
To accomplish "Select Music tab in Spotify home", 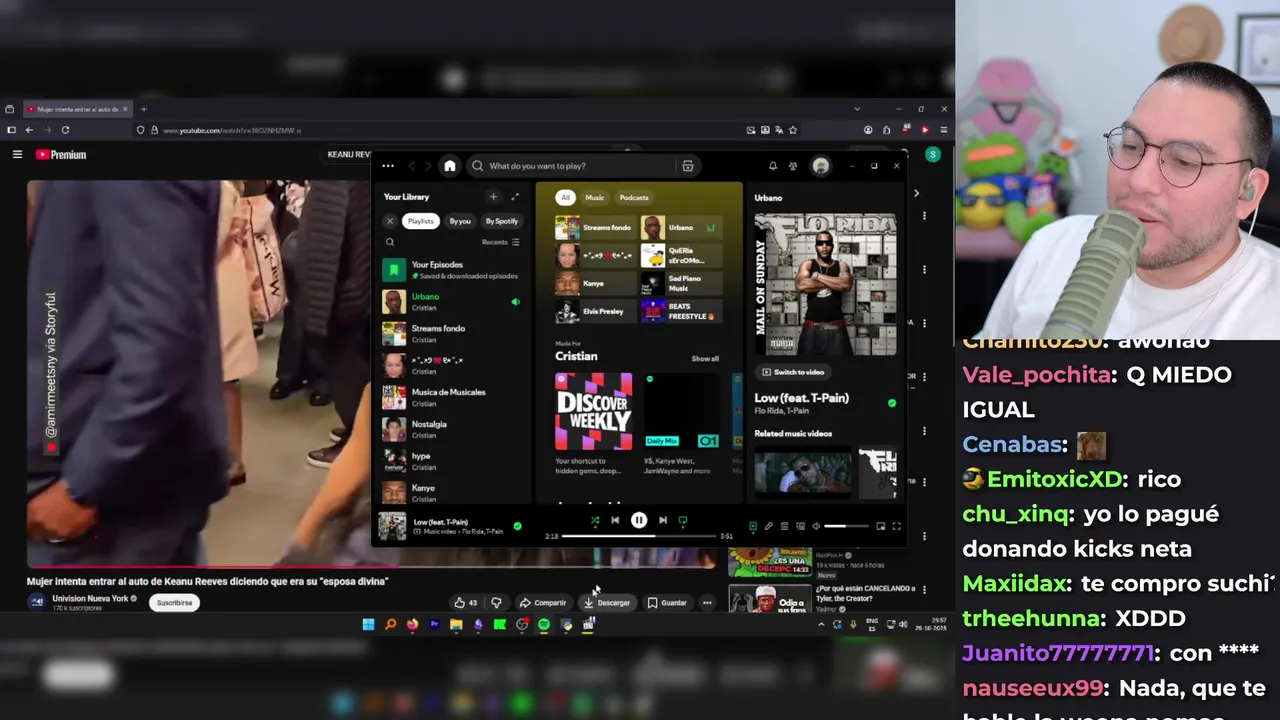I will coord(595,197).
